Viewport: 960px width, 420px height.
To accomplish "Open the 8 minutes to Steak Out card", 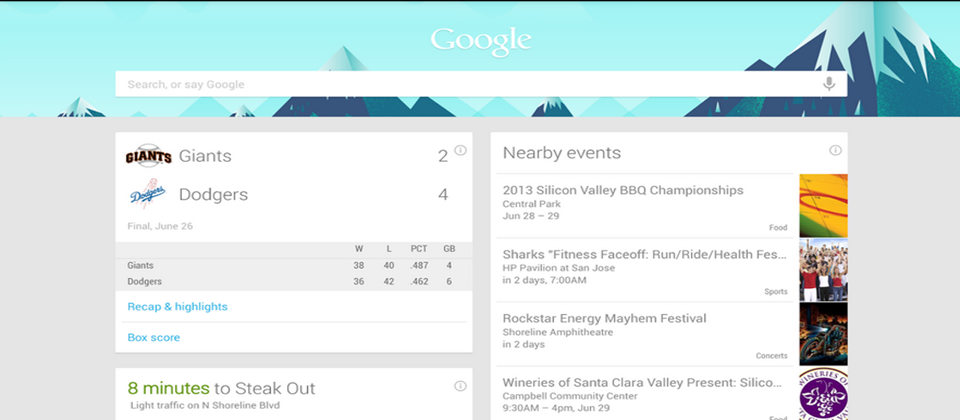I will coord(222,389).
